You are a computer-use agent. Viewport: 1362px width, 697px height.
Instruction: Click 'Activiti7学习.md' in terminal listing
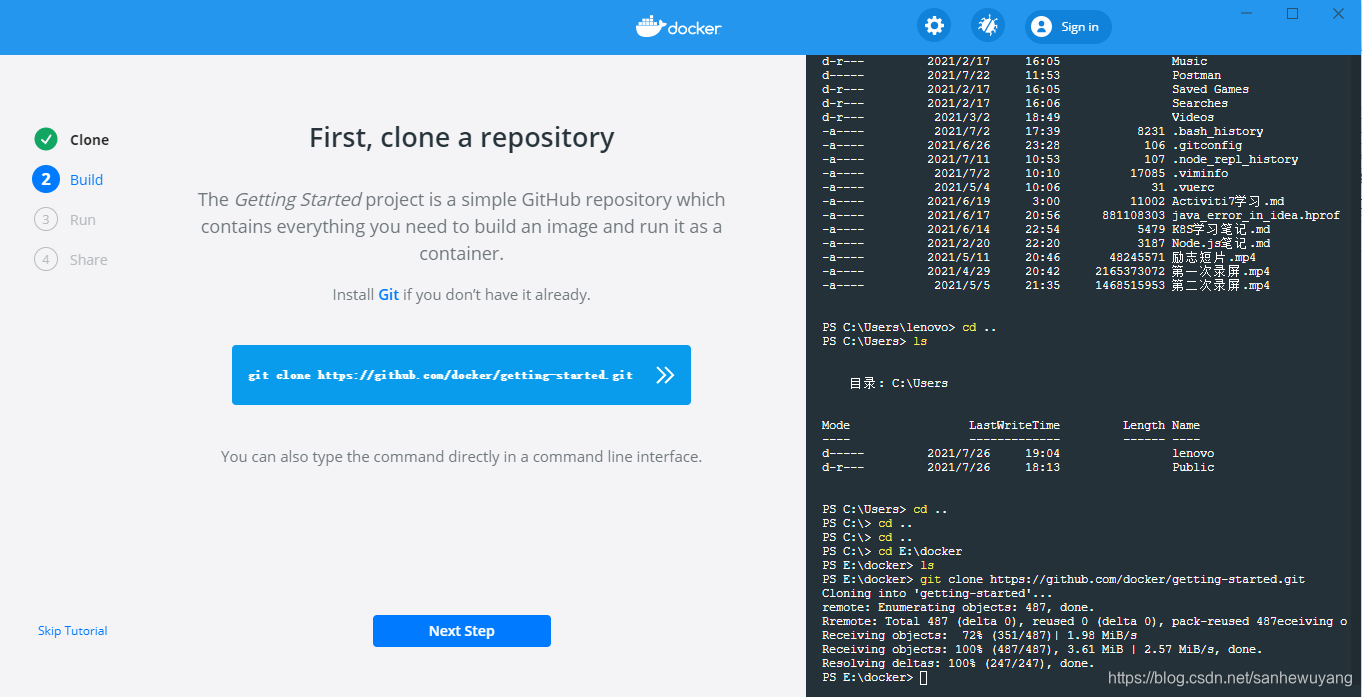pos(1228,201)
